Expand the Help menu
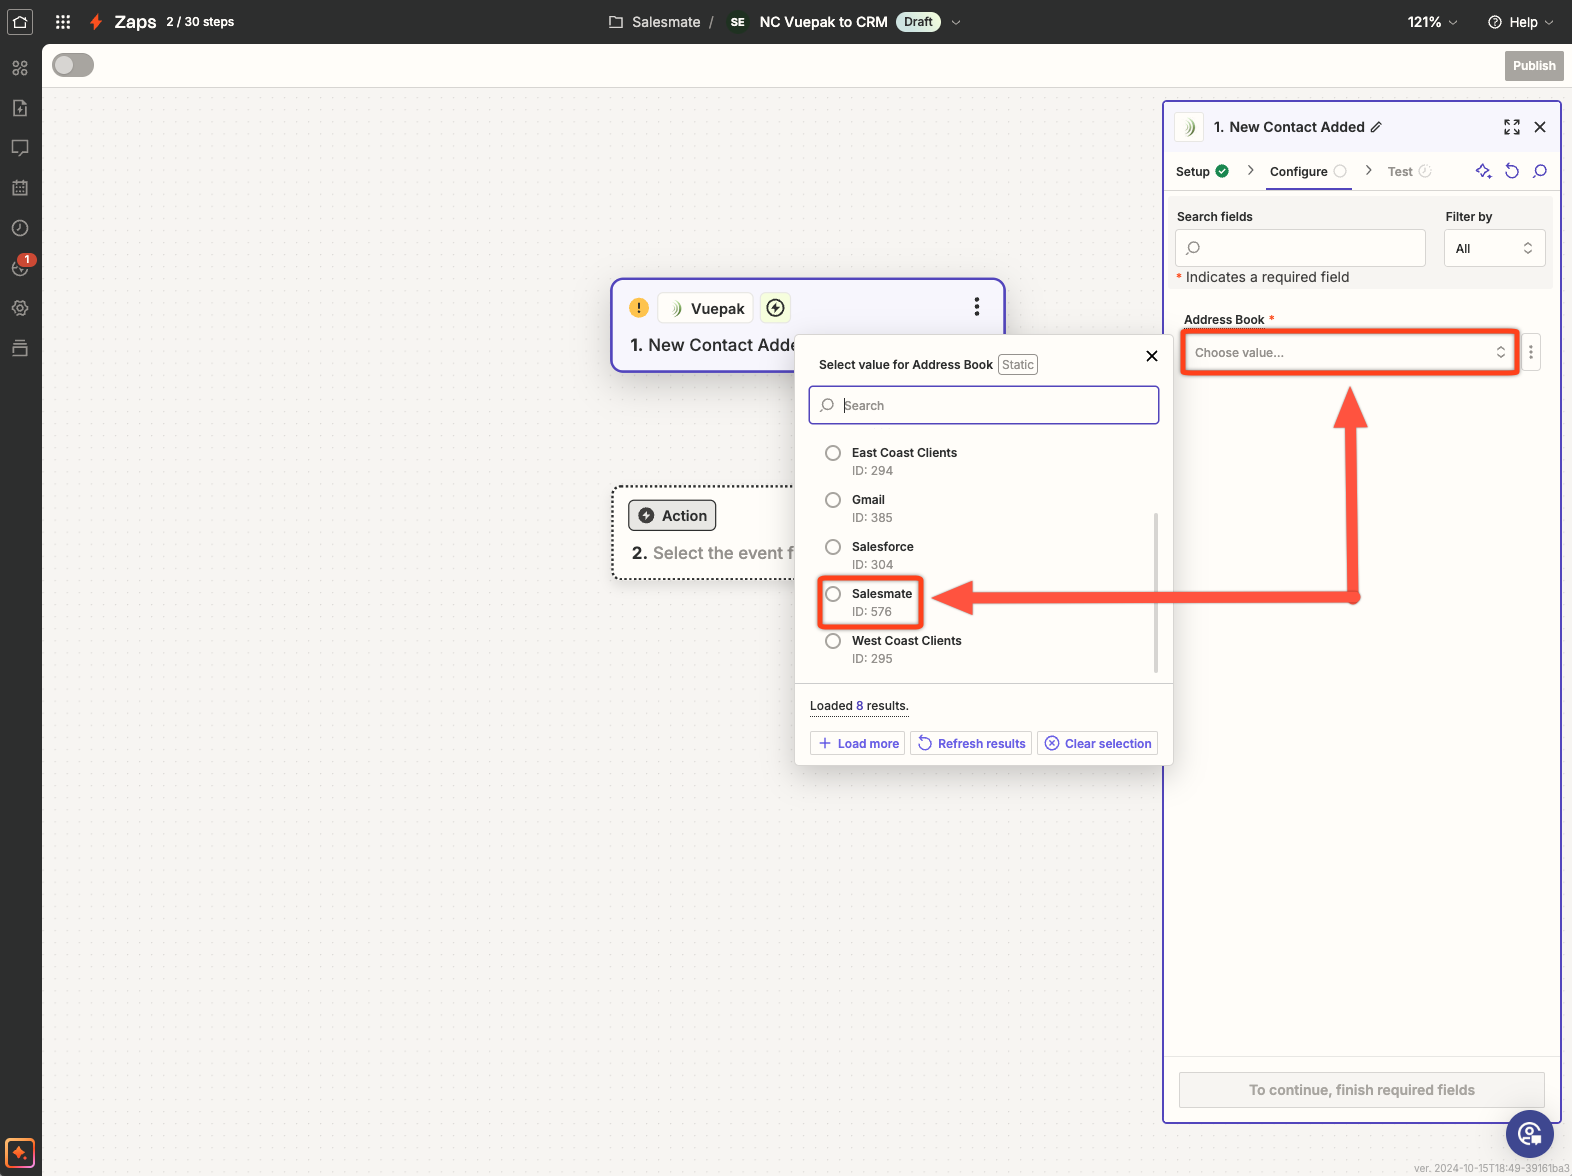The width and height of the screenshot is (1572, 1176). [1549, 22]
